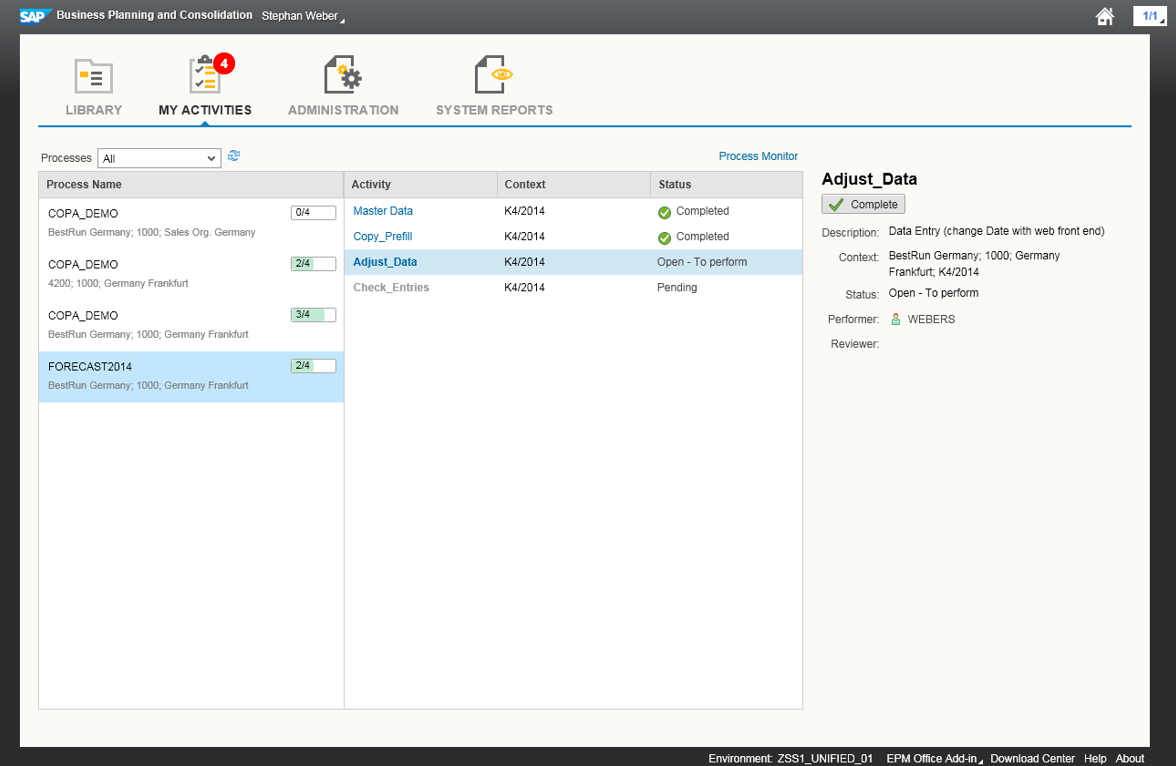Click the Data Entry description text
This screenshot has height=766, width=1176.
coord(997,231)
